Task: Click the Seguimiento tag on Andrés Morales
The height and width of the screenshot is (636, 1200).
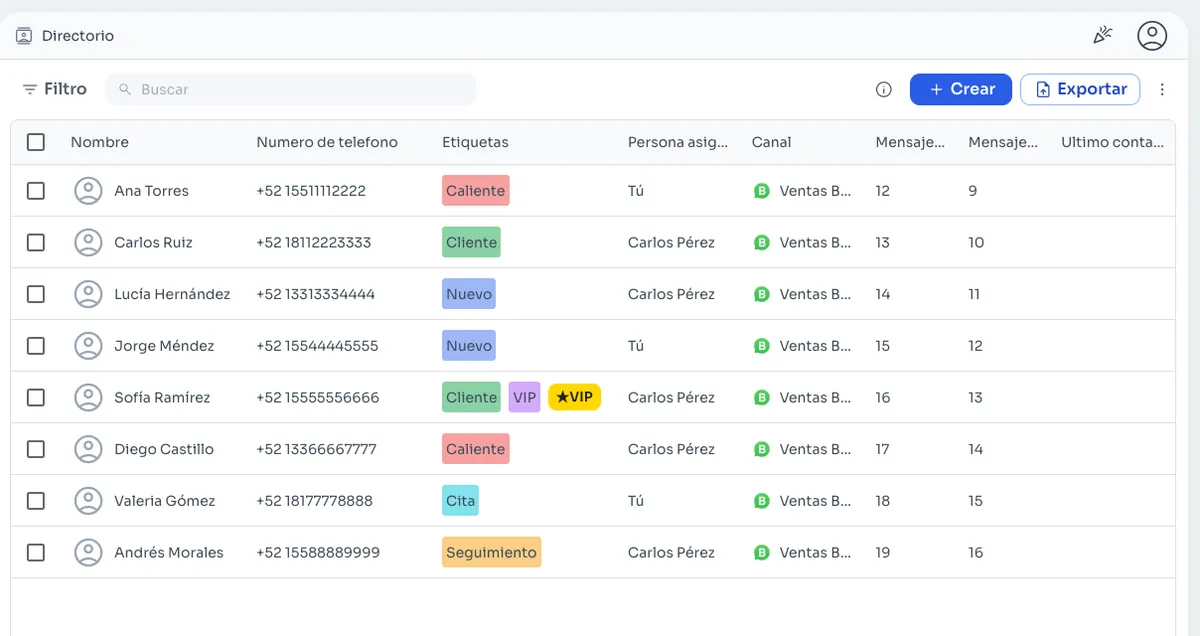Action: click(x=492, y=552)
